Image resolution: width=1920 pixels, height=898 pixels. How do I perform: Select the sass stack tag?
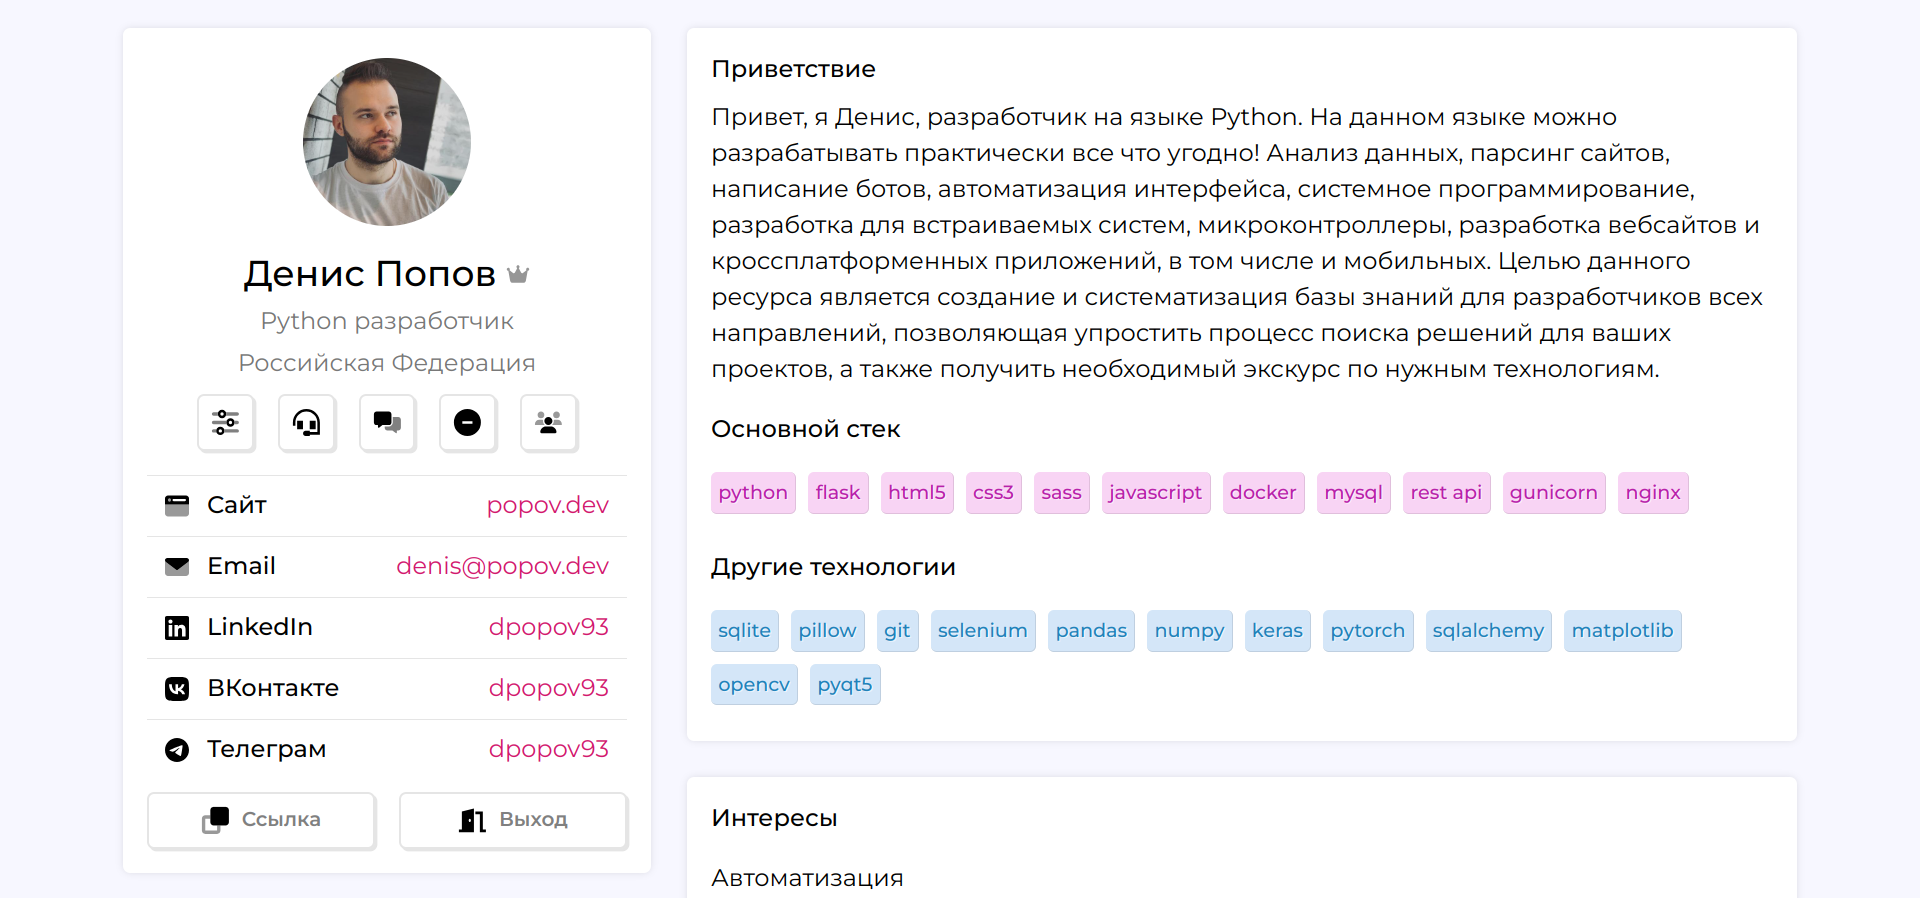[1062, 493]
